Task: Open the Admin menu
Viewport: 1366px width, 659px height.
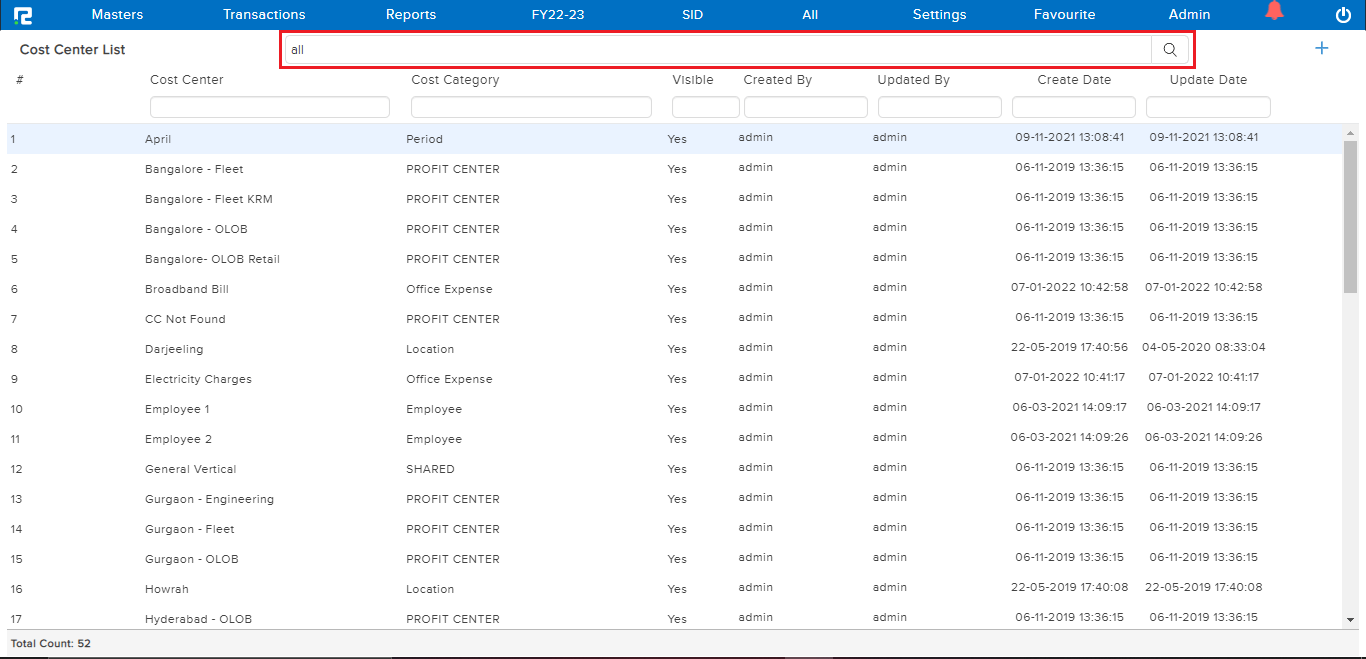Action: coord(1189,14)
